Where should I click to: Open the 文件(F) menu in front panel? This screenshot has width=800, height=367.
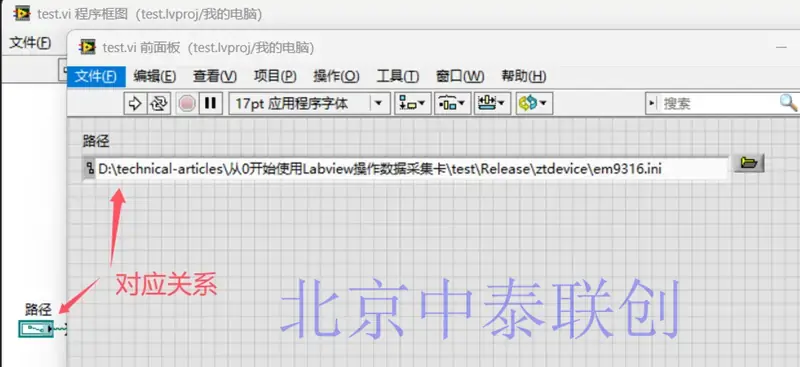[96, 77]
